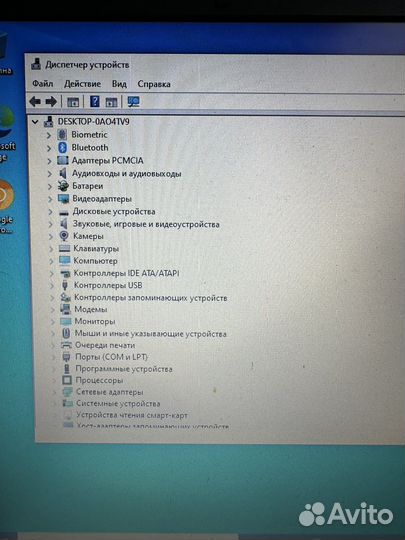Select Устройства чтения смарт-карт row
405x540 pixels.
[132, 415]
